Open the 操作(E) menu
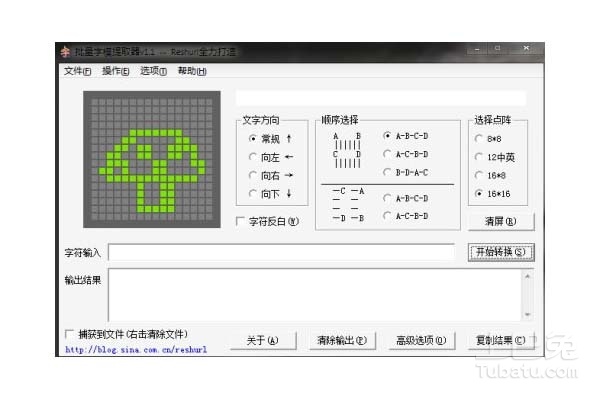600x400 pixels. (x=115, y=71)
